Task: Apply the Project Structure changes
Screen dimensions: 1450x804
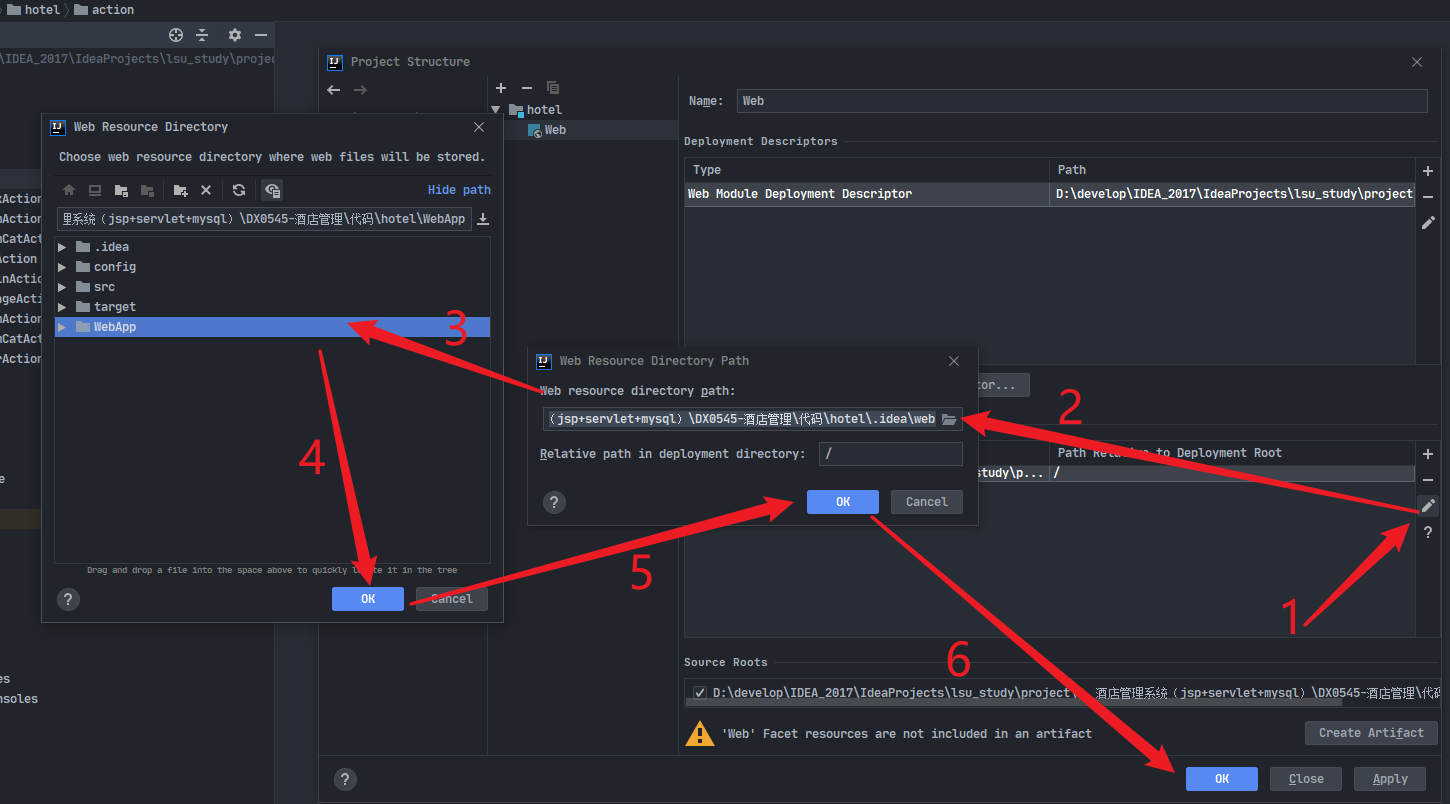Action: (x=1390, y=778)
